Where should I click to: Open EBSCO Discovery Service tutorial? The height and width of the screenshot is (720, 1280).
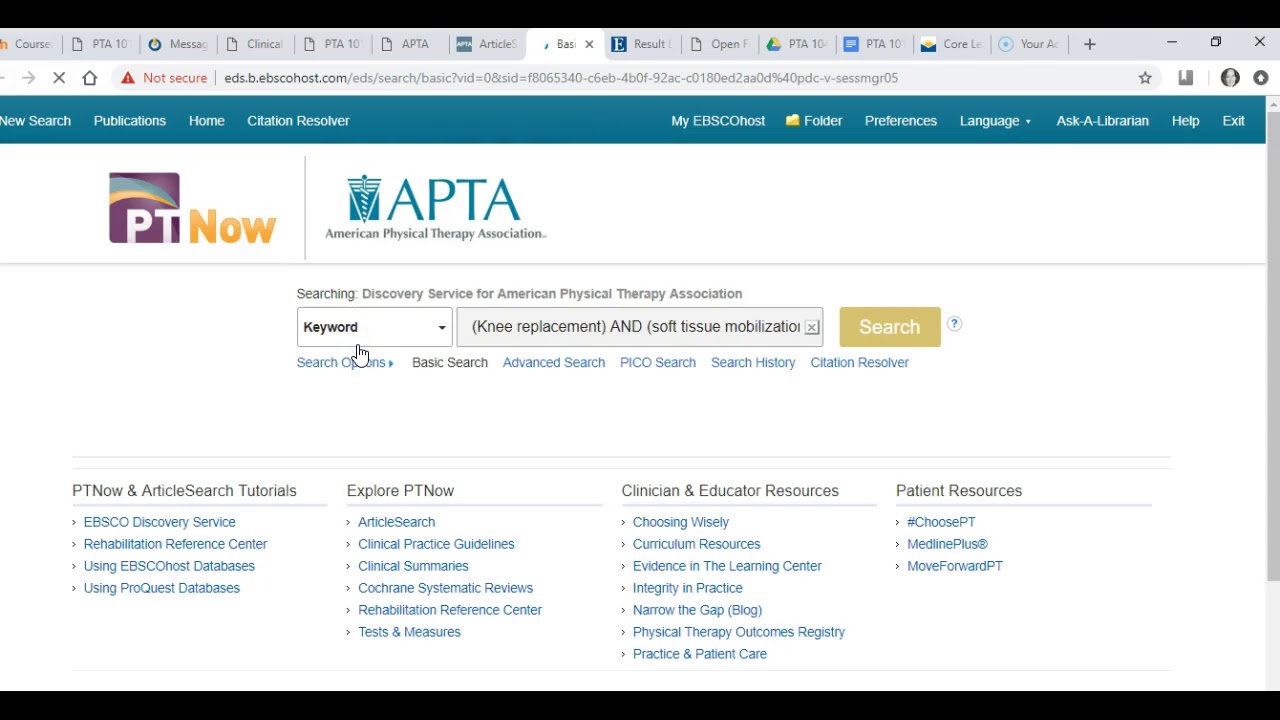click(160, 522)
